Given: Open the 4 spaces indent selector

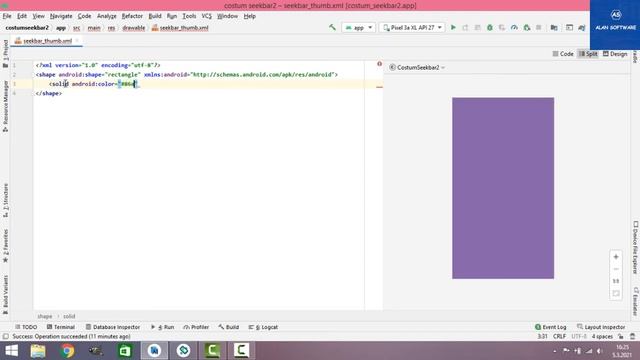Looking at the screenshot, I should click(602, 336).
